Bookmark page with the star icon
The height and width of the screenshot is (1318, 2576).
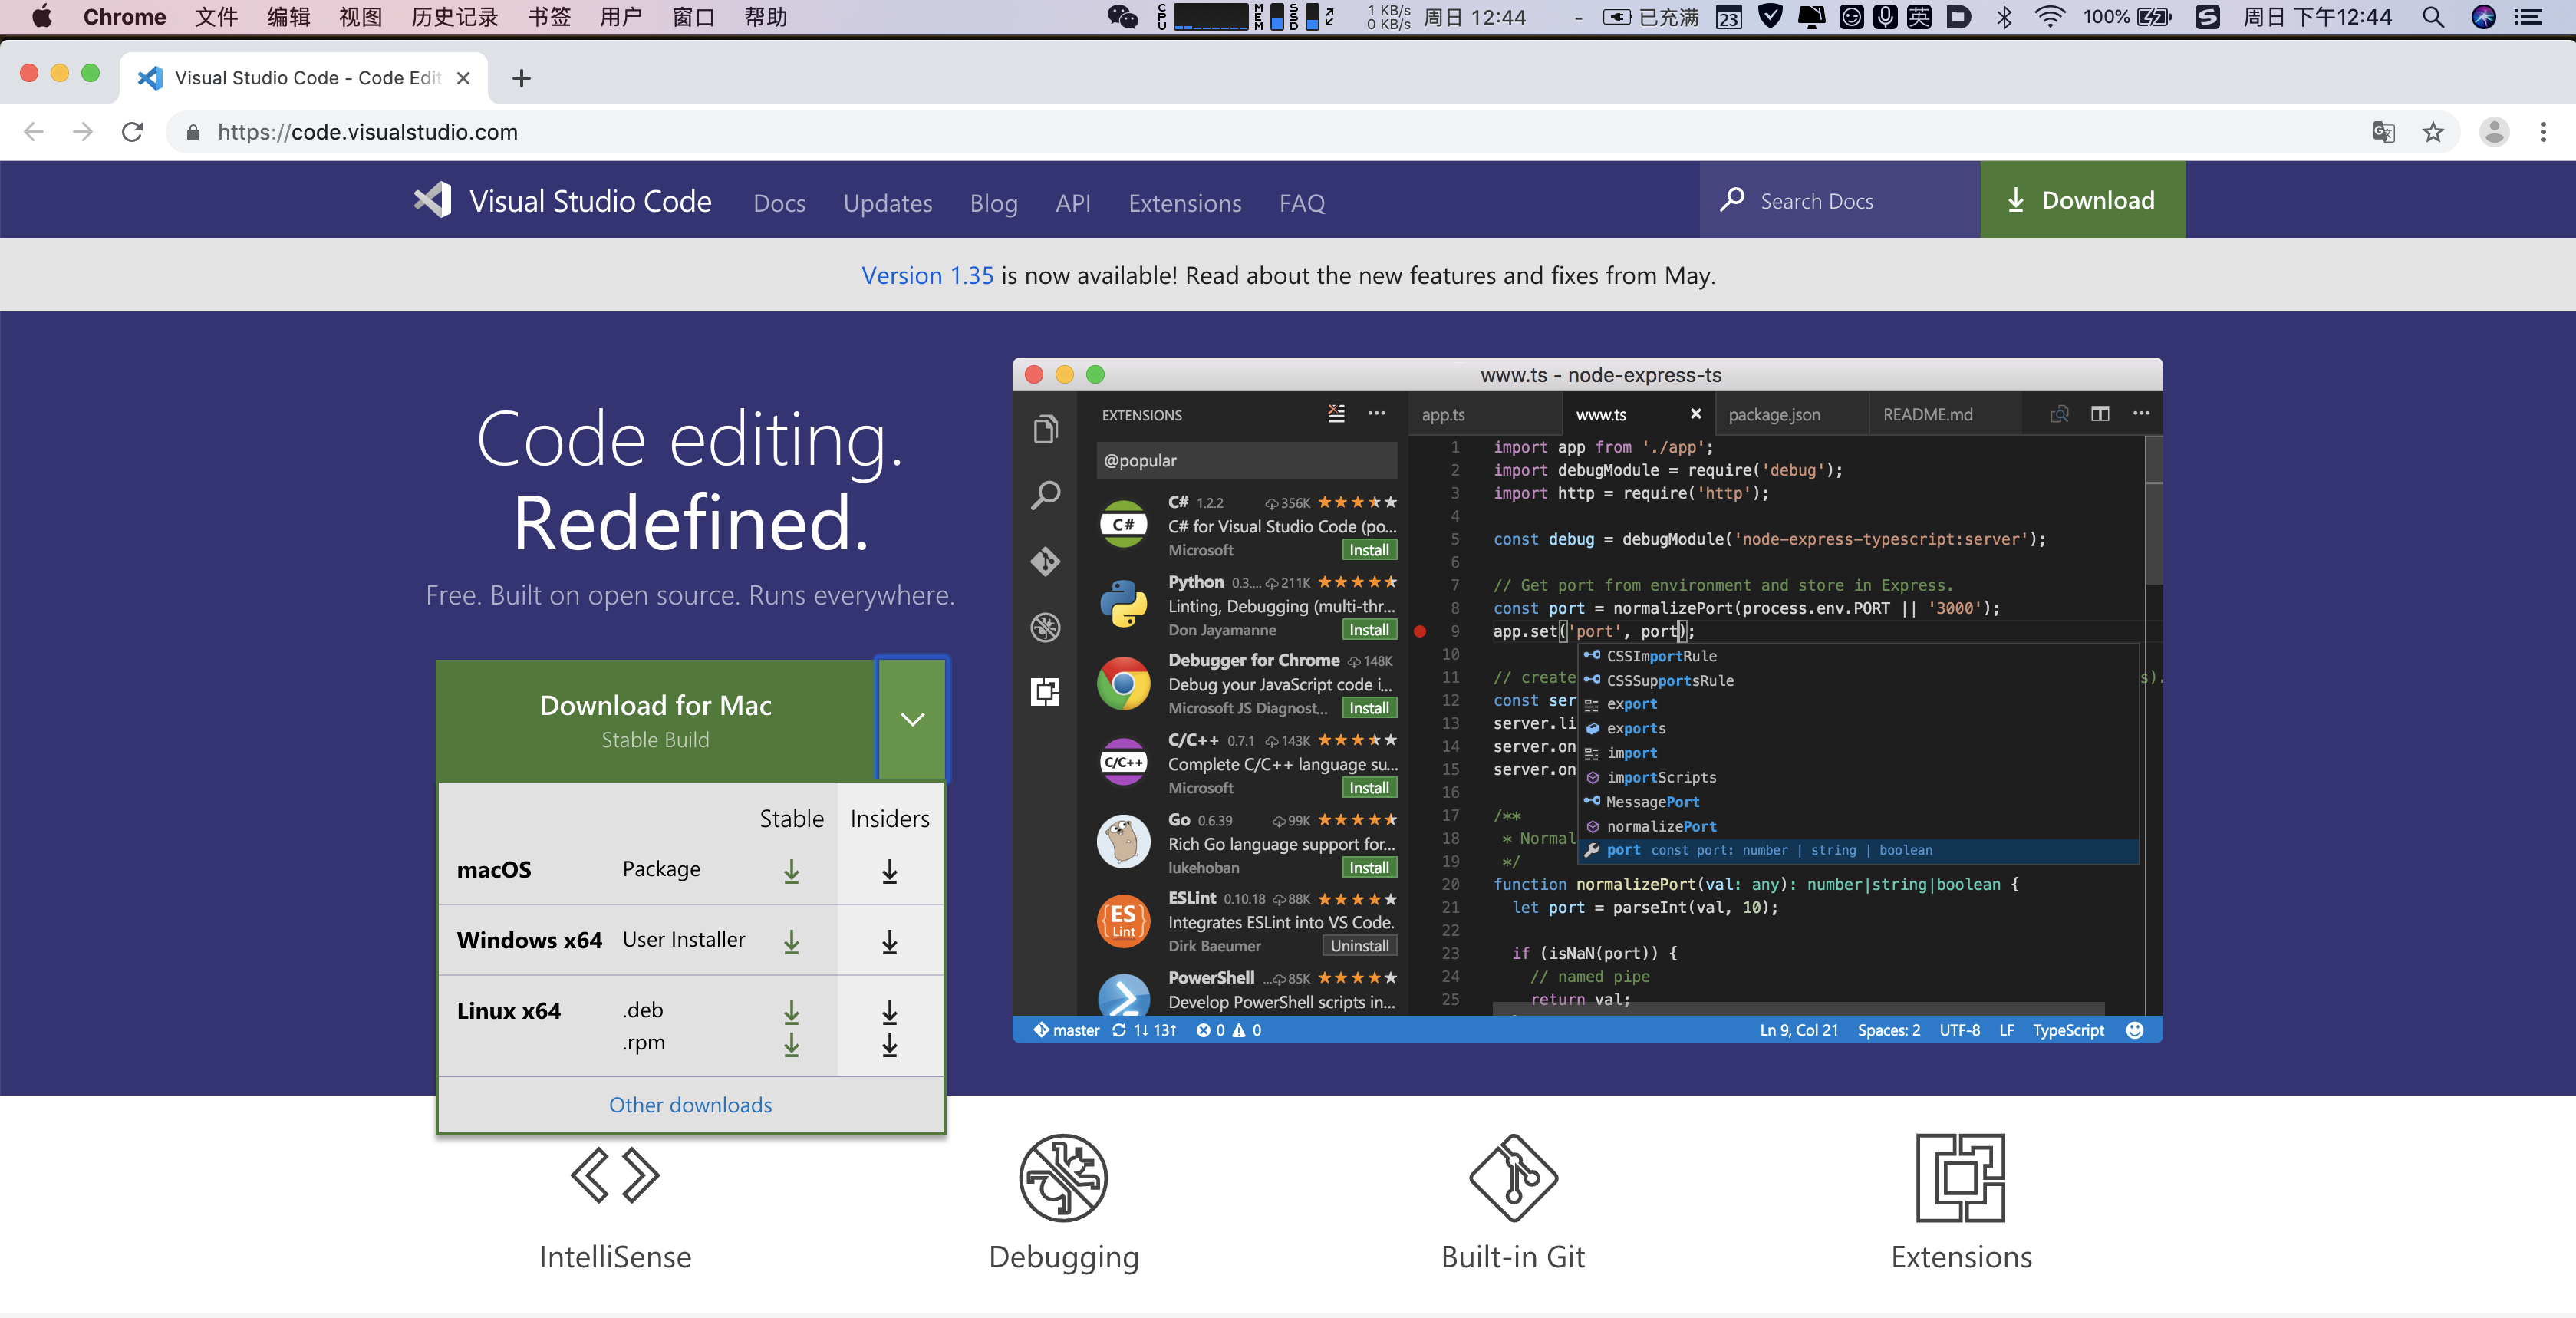(2432, 132)
